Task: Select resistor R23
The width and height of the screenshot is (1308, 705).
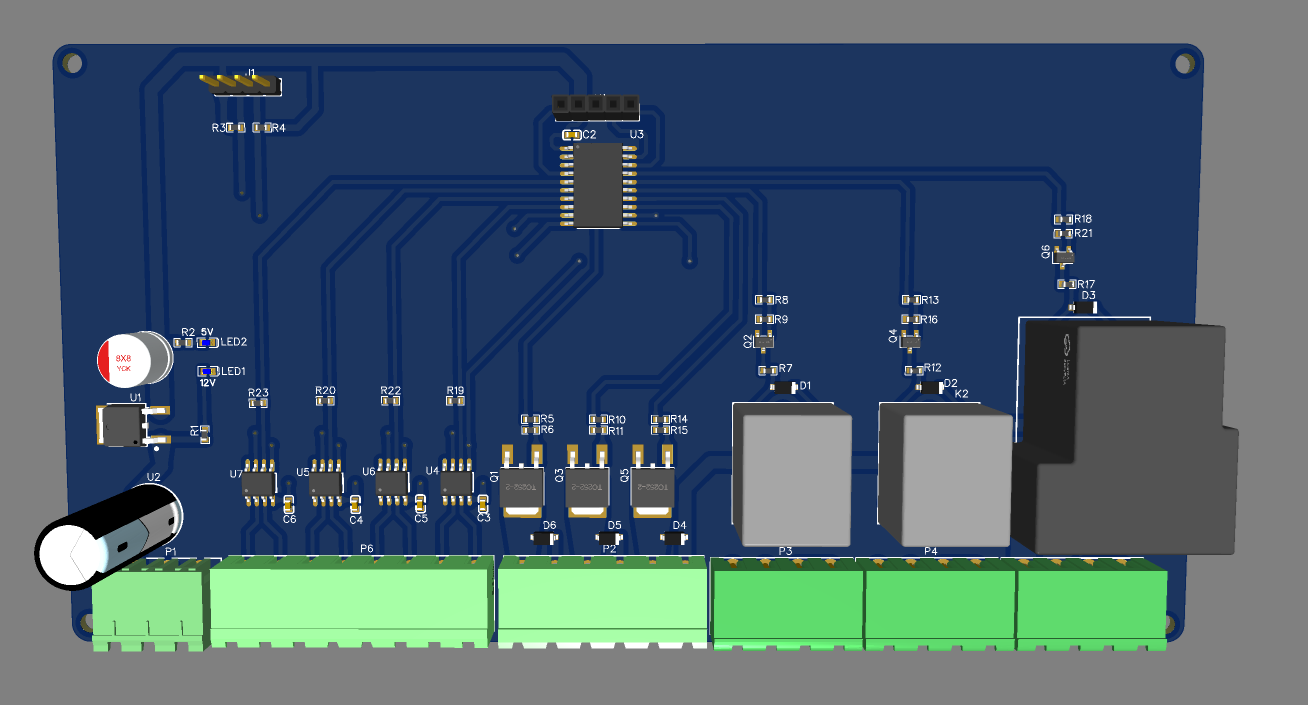Action: (258, 402)
